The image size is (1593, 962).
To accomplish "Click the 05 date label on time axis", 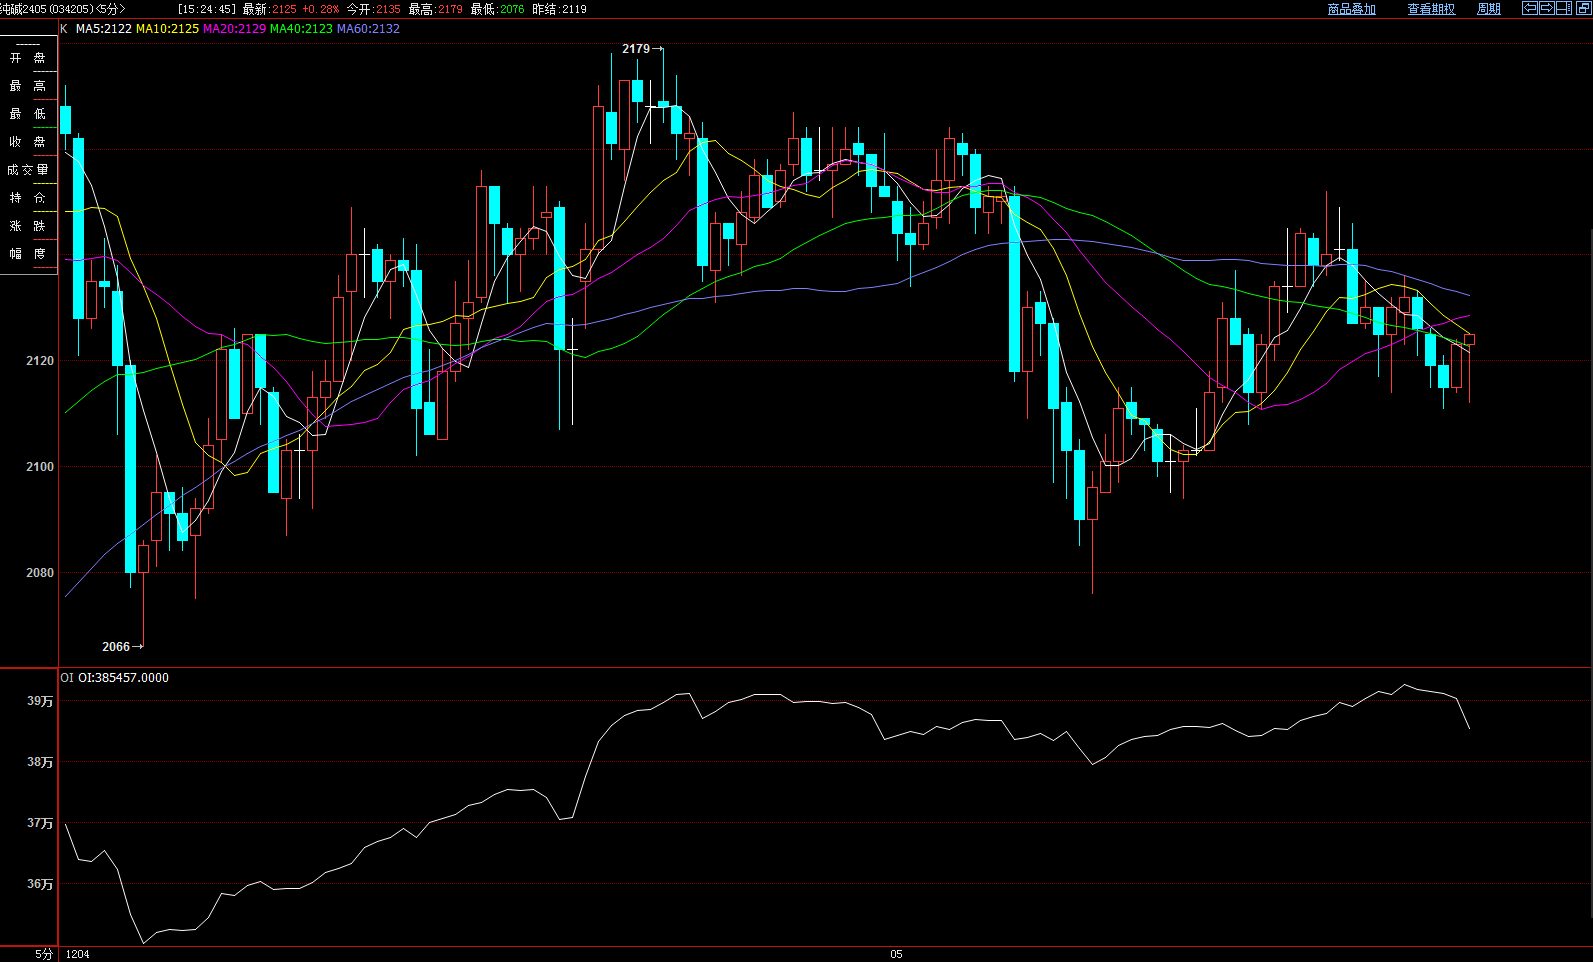I will [896, 954].
